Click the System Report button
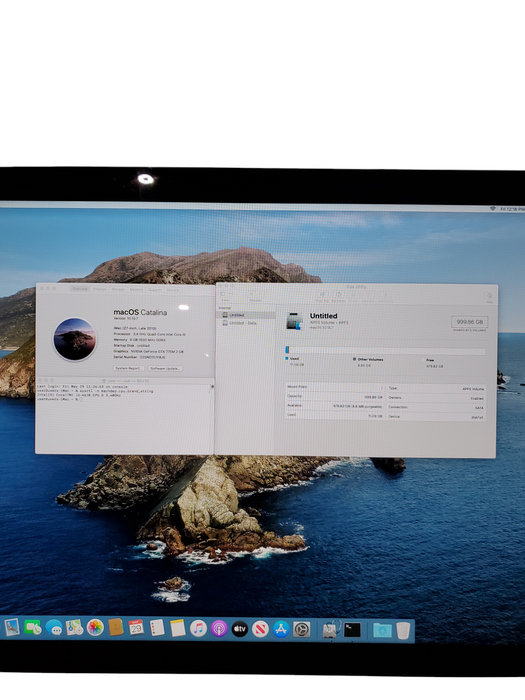 [x=128, y=368]
